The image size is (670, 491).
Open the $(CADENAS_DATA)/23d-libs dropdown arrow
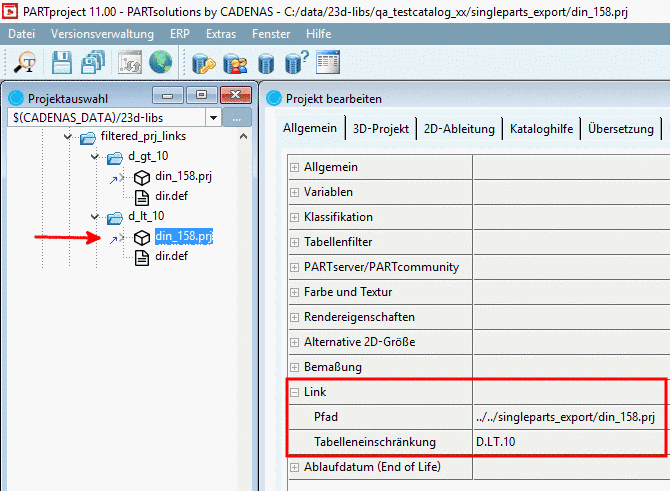pyautogui.click(x=213, y=118)
